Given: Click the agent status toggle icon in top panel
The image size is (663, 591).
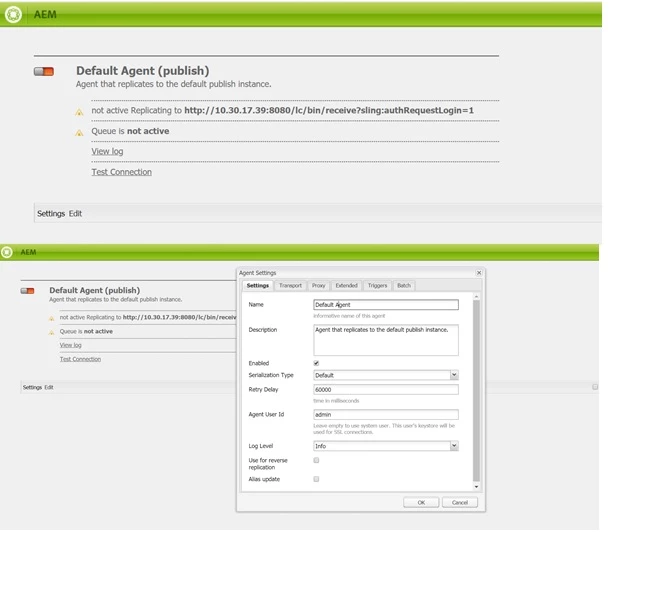Looking at the screenshot, I should pyautogui.click(x=44, y=71).
